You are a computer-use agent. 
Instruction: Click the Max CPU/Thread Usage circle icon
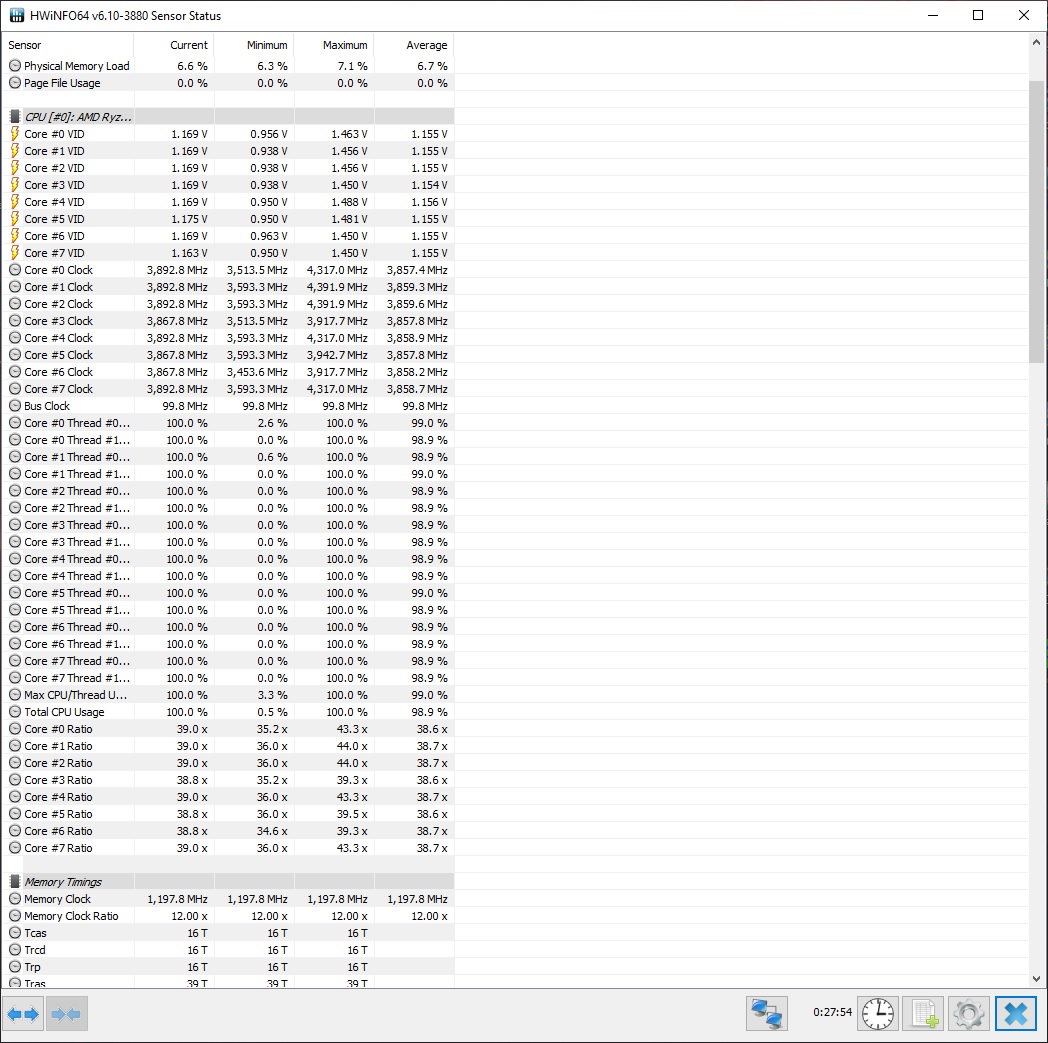pyautogui.click(x=15, y=695)
